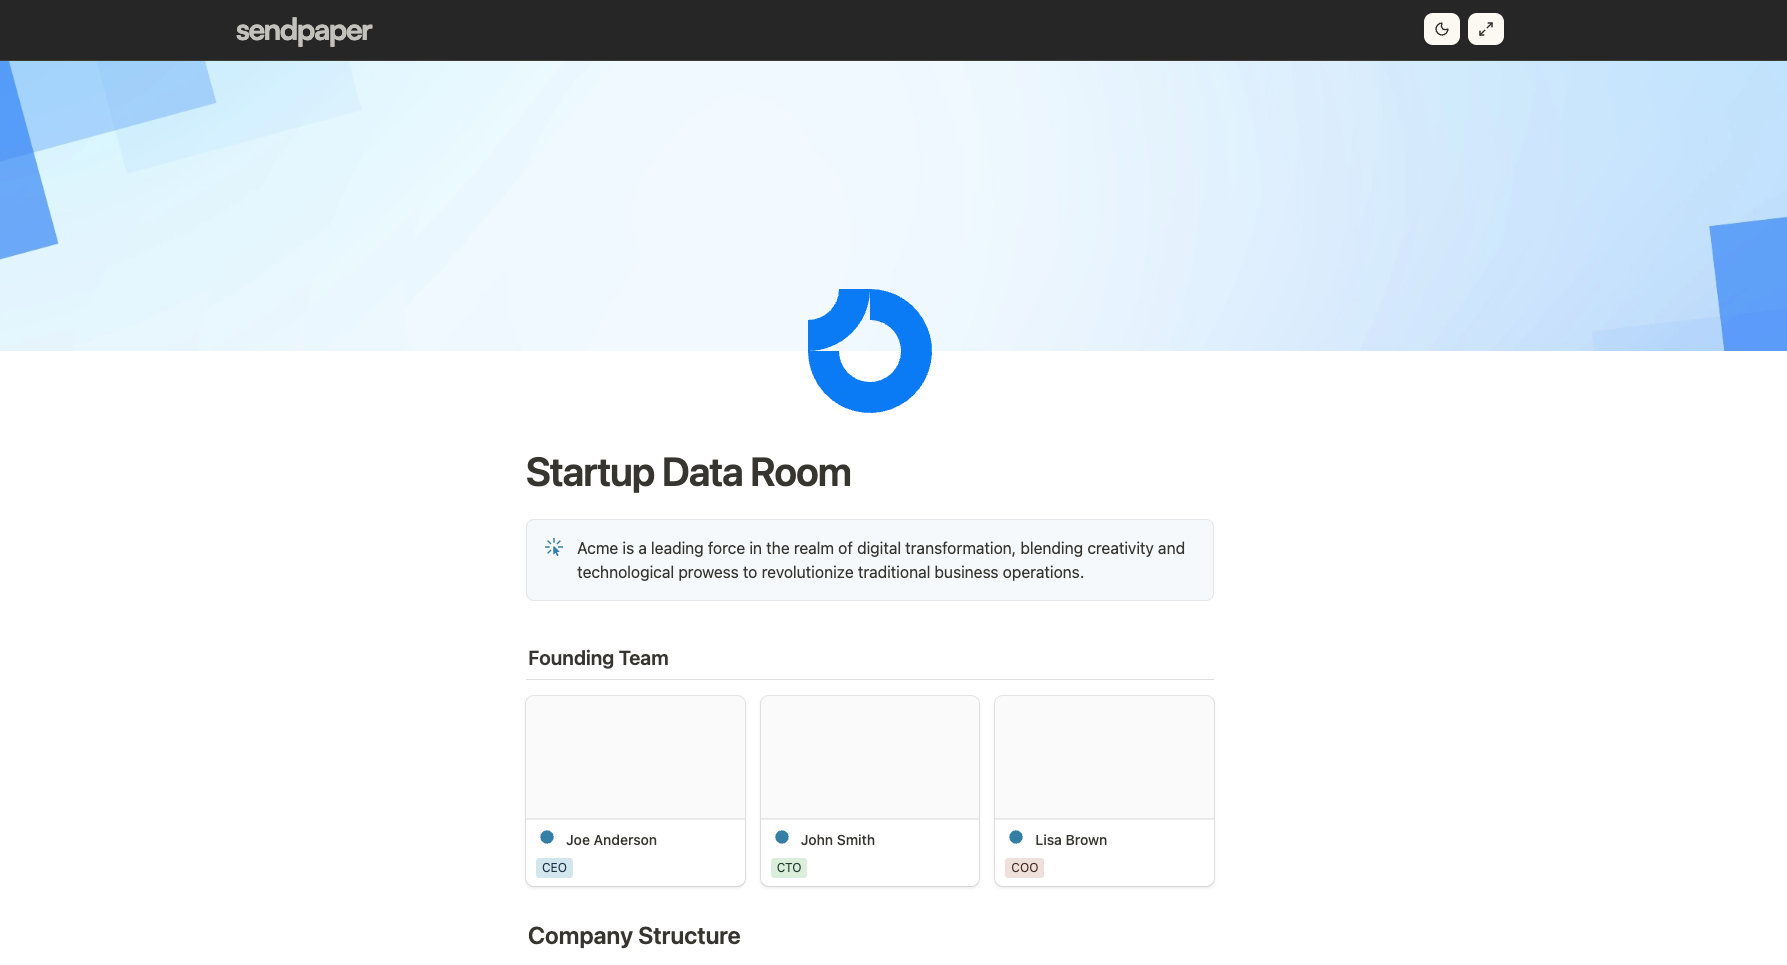Image resolution: width=1787 pixels, height=965 pixels.
Task: Select the COO badge on Lisa Brown's card
Action: [1023, 867]
